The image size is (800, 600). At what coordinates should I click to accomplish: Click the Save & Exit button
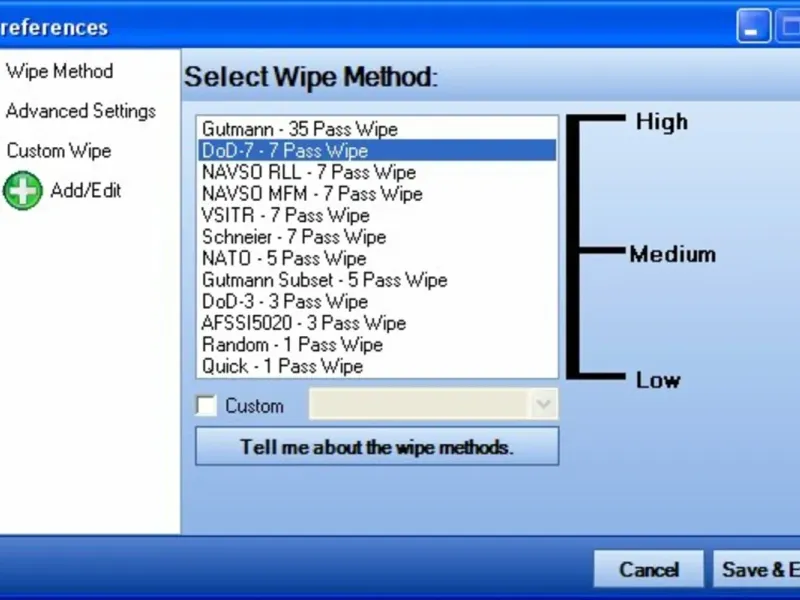click(x=757, y=569)
